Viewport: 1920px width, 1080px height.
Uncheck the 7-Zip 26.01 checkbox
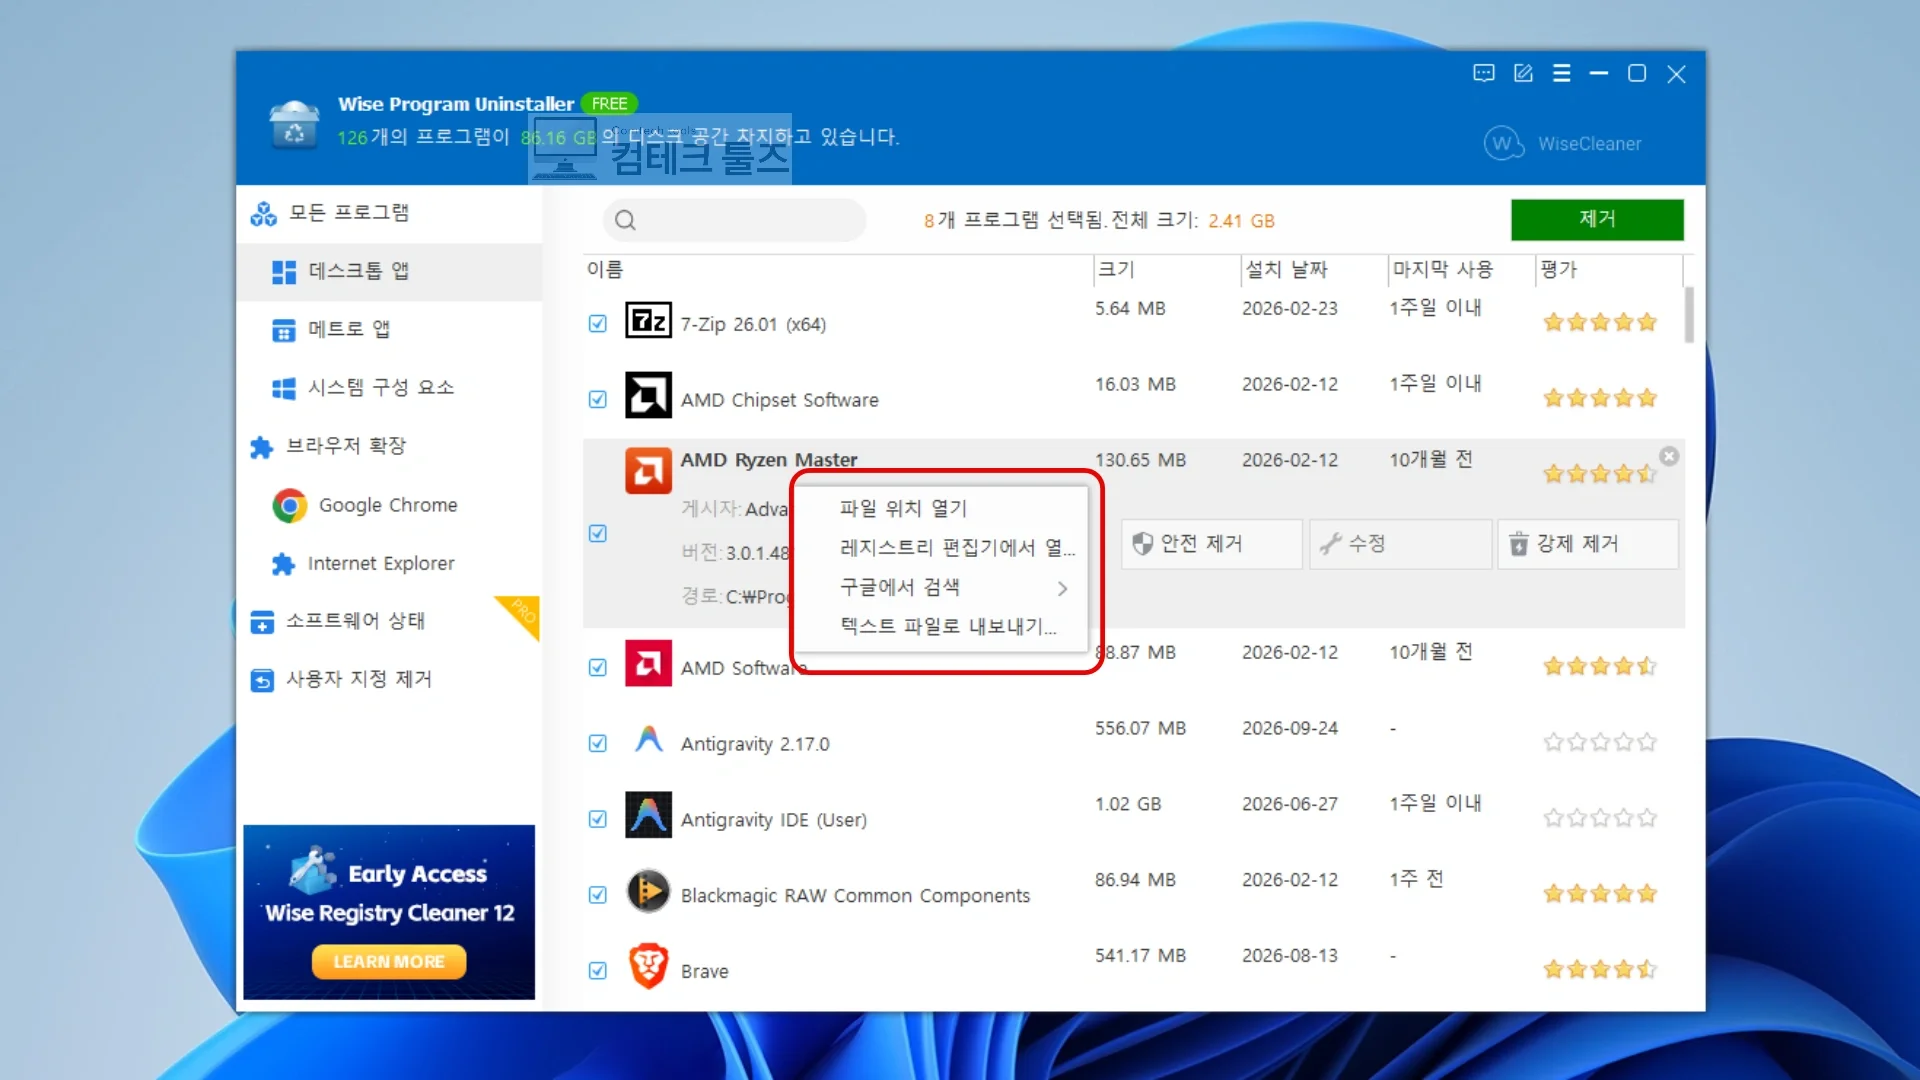coord(598,323)
